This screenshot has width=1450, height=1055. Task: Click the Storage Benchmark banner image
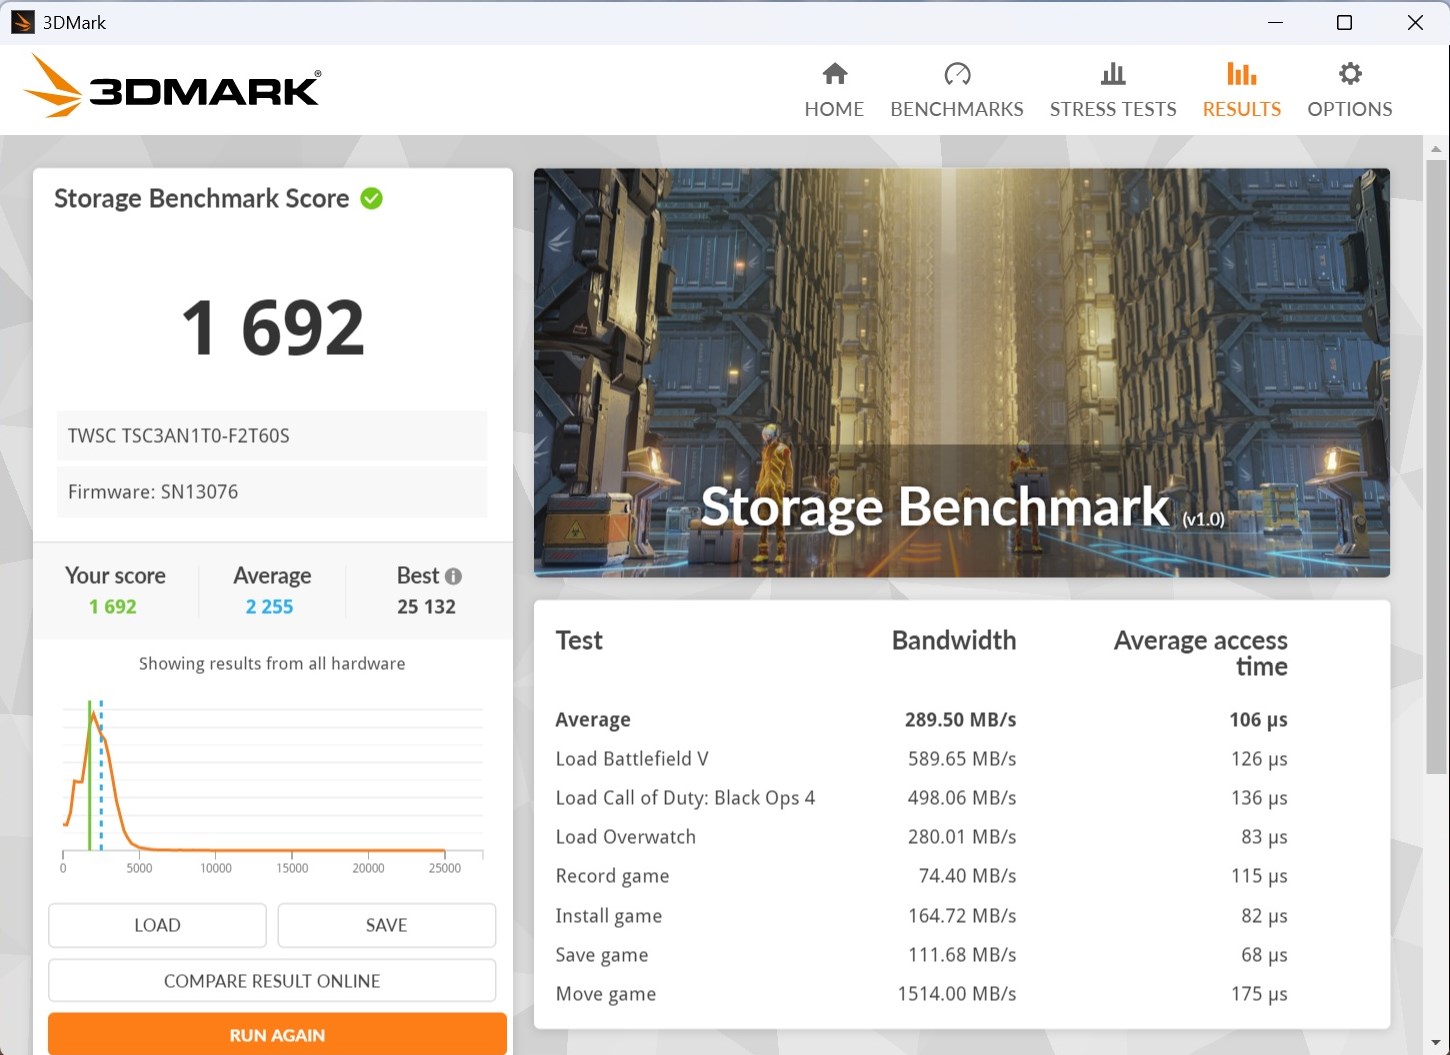961,372
